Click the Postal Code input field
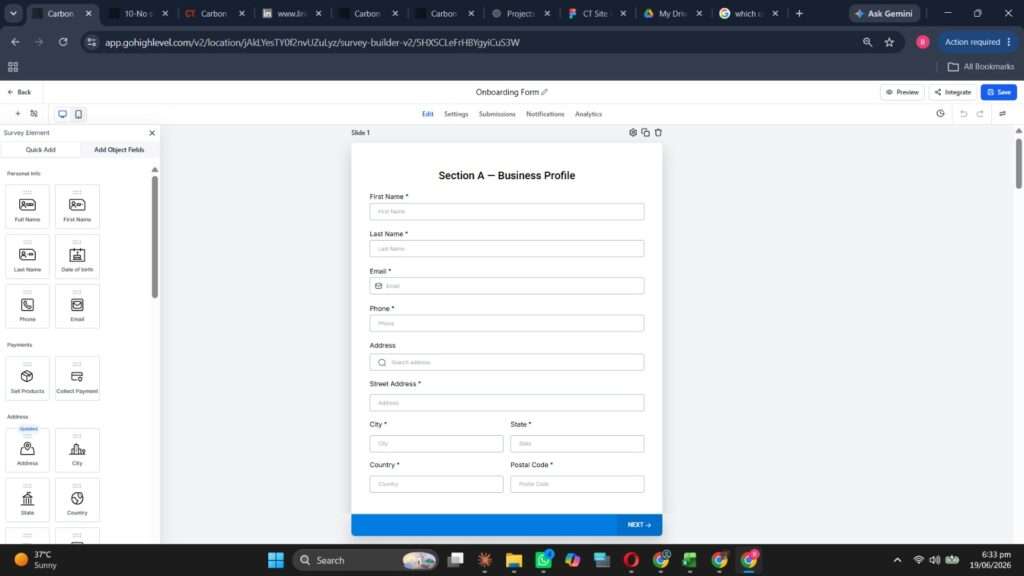 coord(577,484)
